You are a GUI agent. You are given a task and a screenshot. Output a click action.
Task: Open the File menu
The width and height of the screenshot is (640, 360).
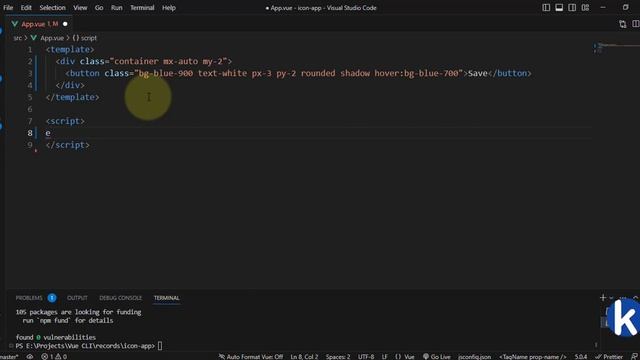pyautogui.click(x=8, y=8)
